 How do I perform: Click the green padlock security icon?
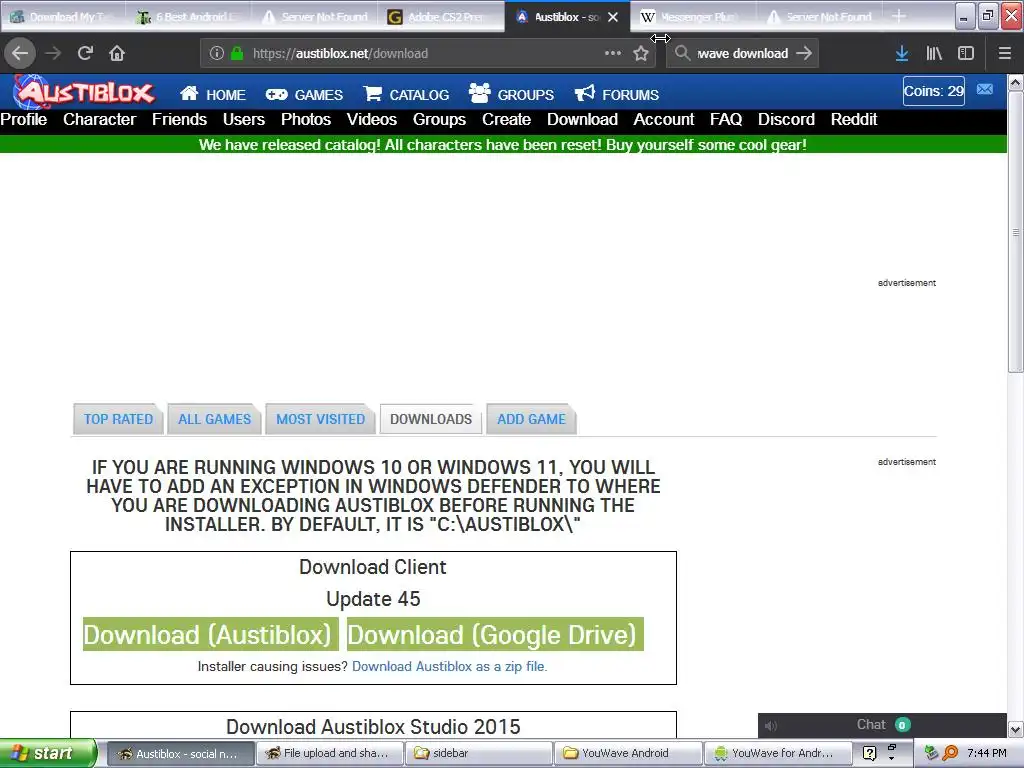point(237,54)
